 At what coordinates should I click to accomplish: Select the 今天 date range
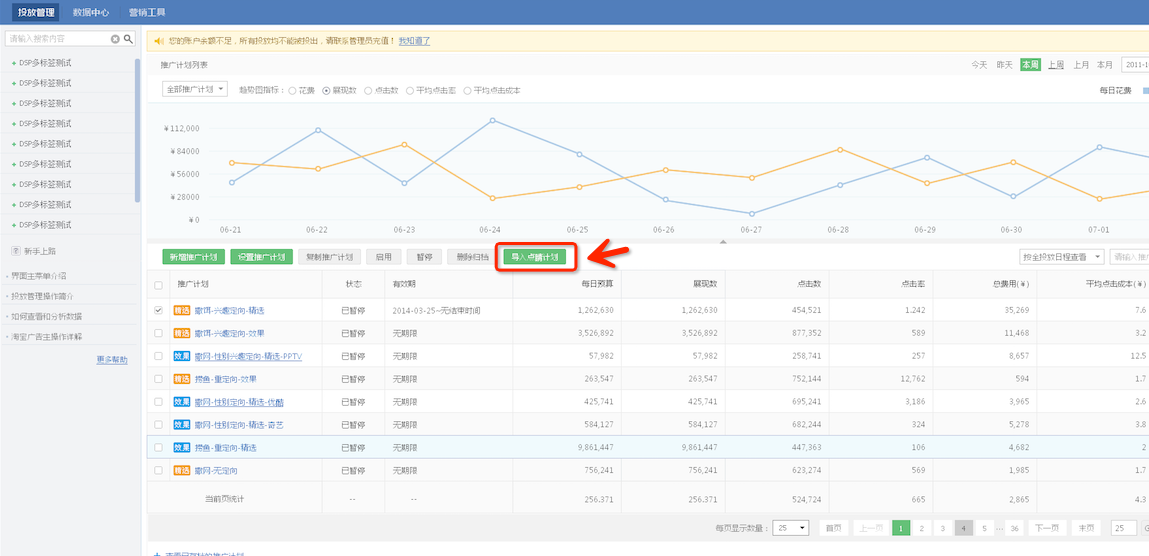pyautogui.click(x=980, y=65)
